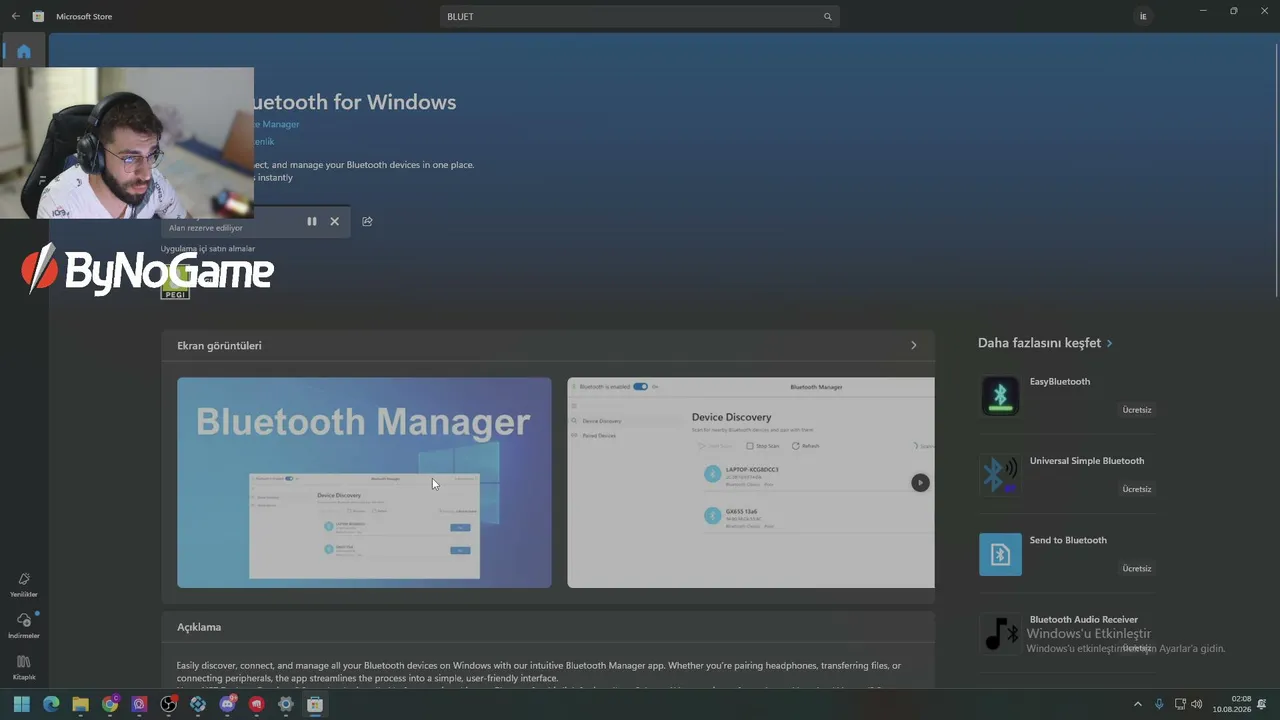Click Ücretsiz button for Universal Simple Bluetooth

1137,489
